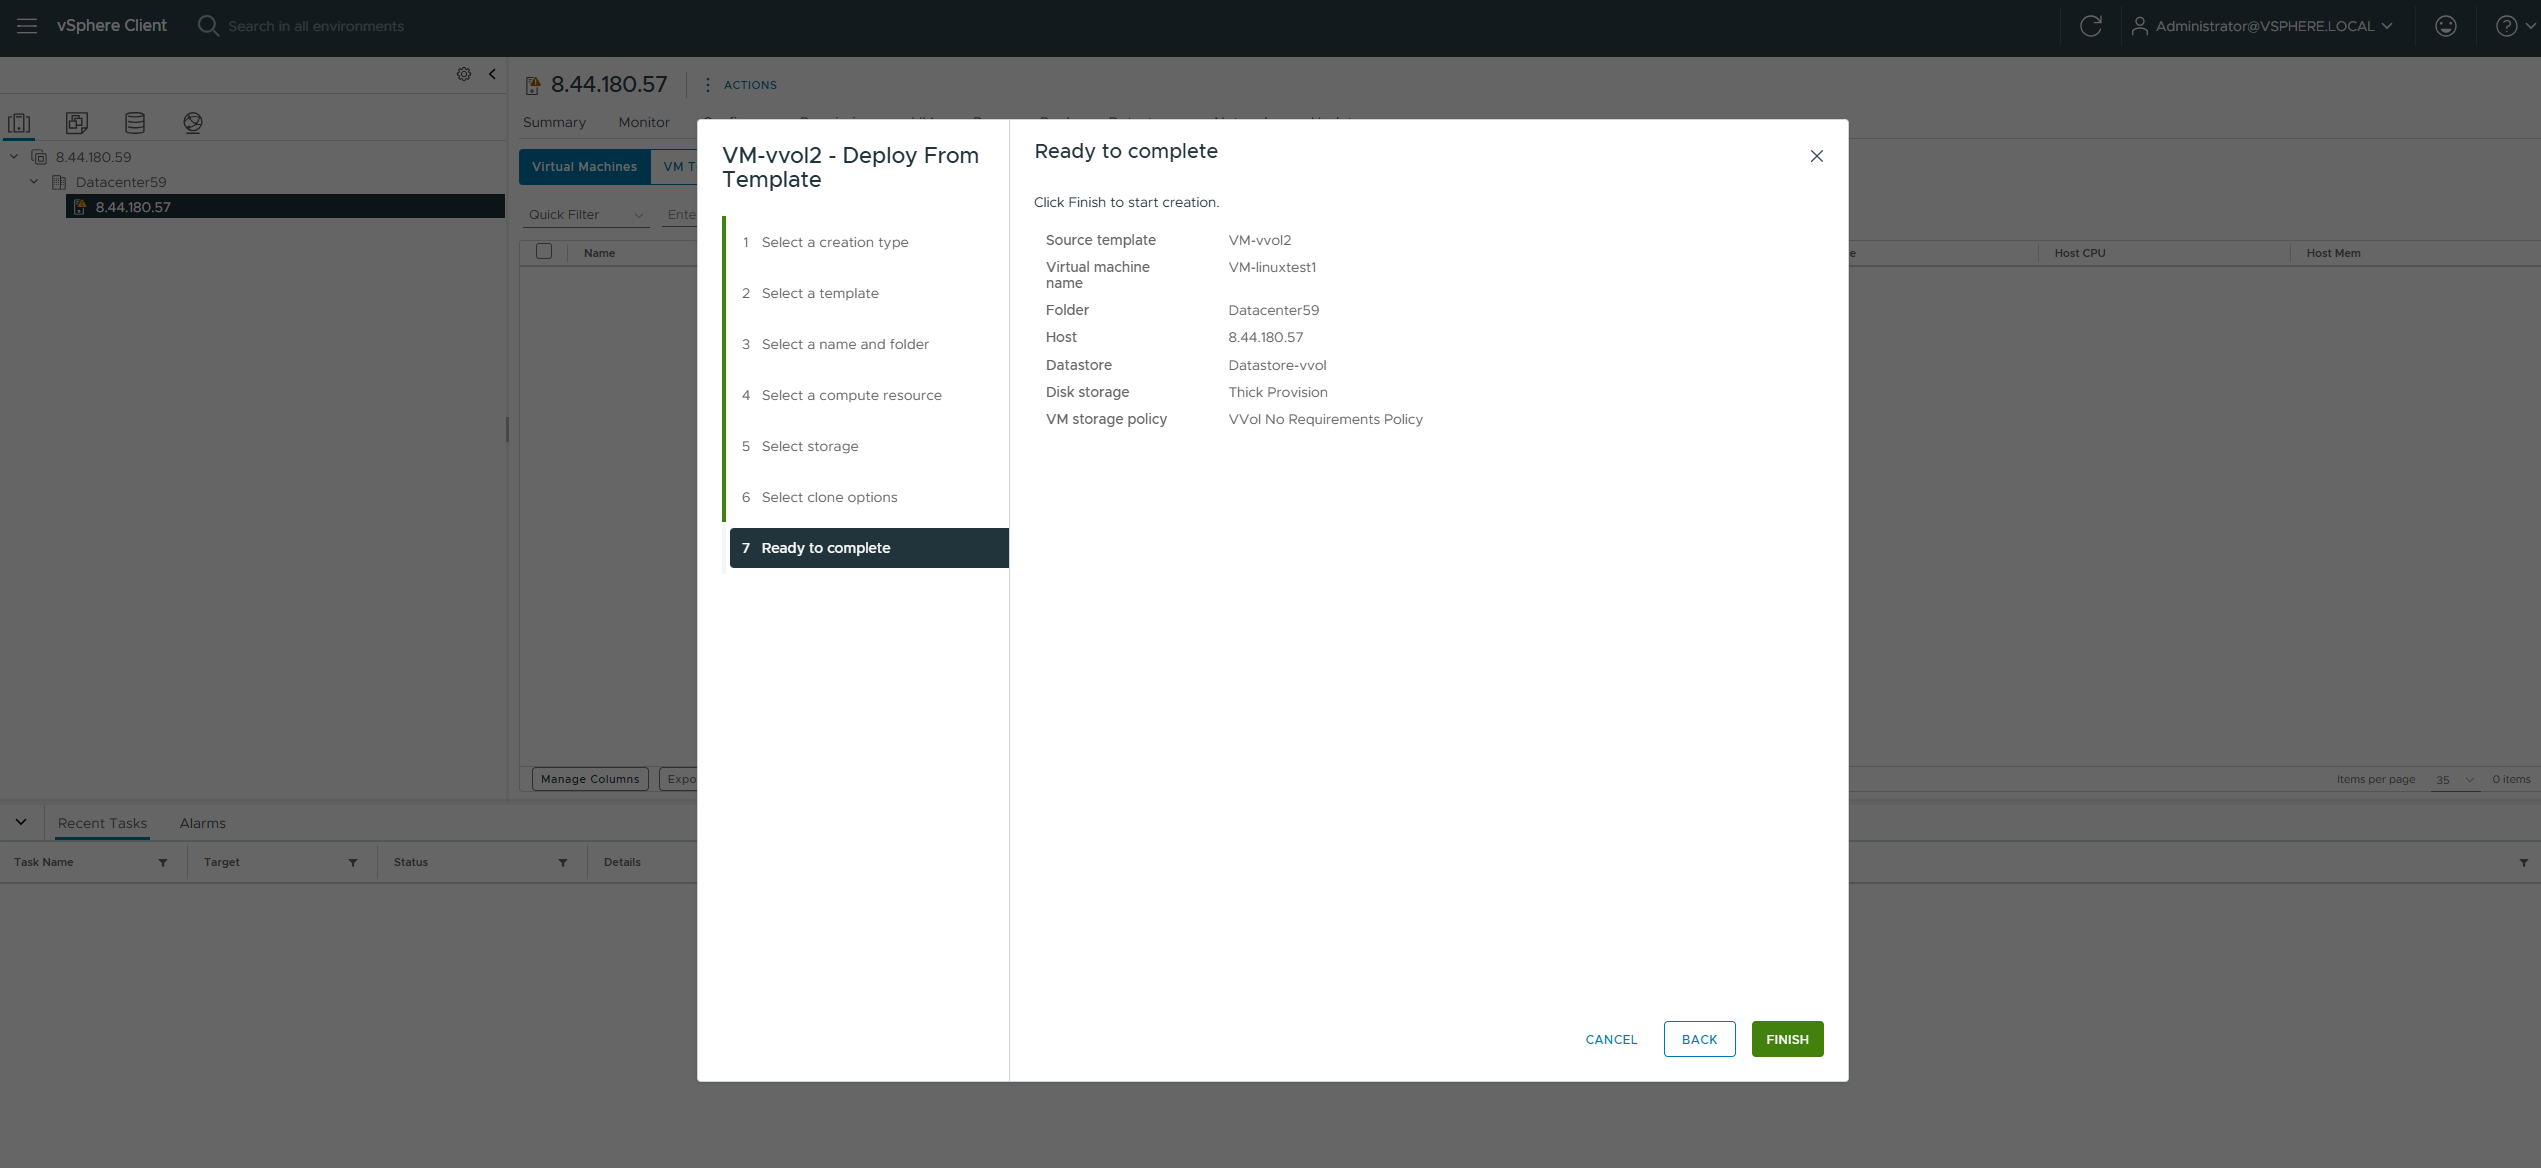Focus the Search in all environments field
This screenshot has height=1168, width=2541.
[x=316, y=26]
